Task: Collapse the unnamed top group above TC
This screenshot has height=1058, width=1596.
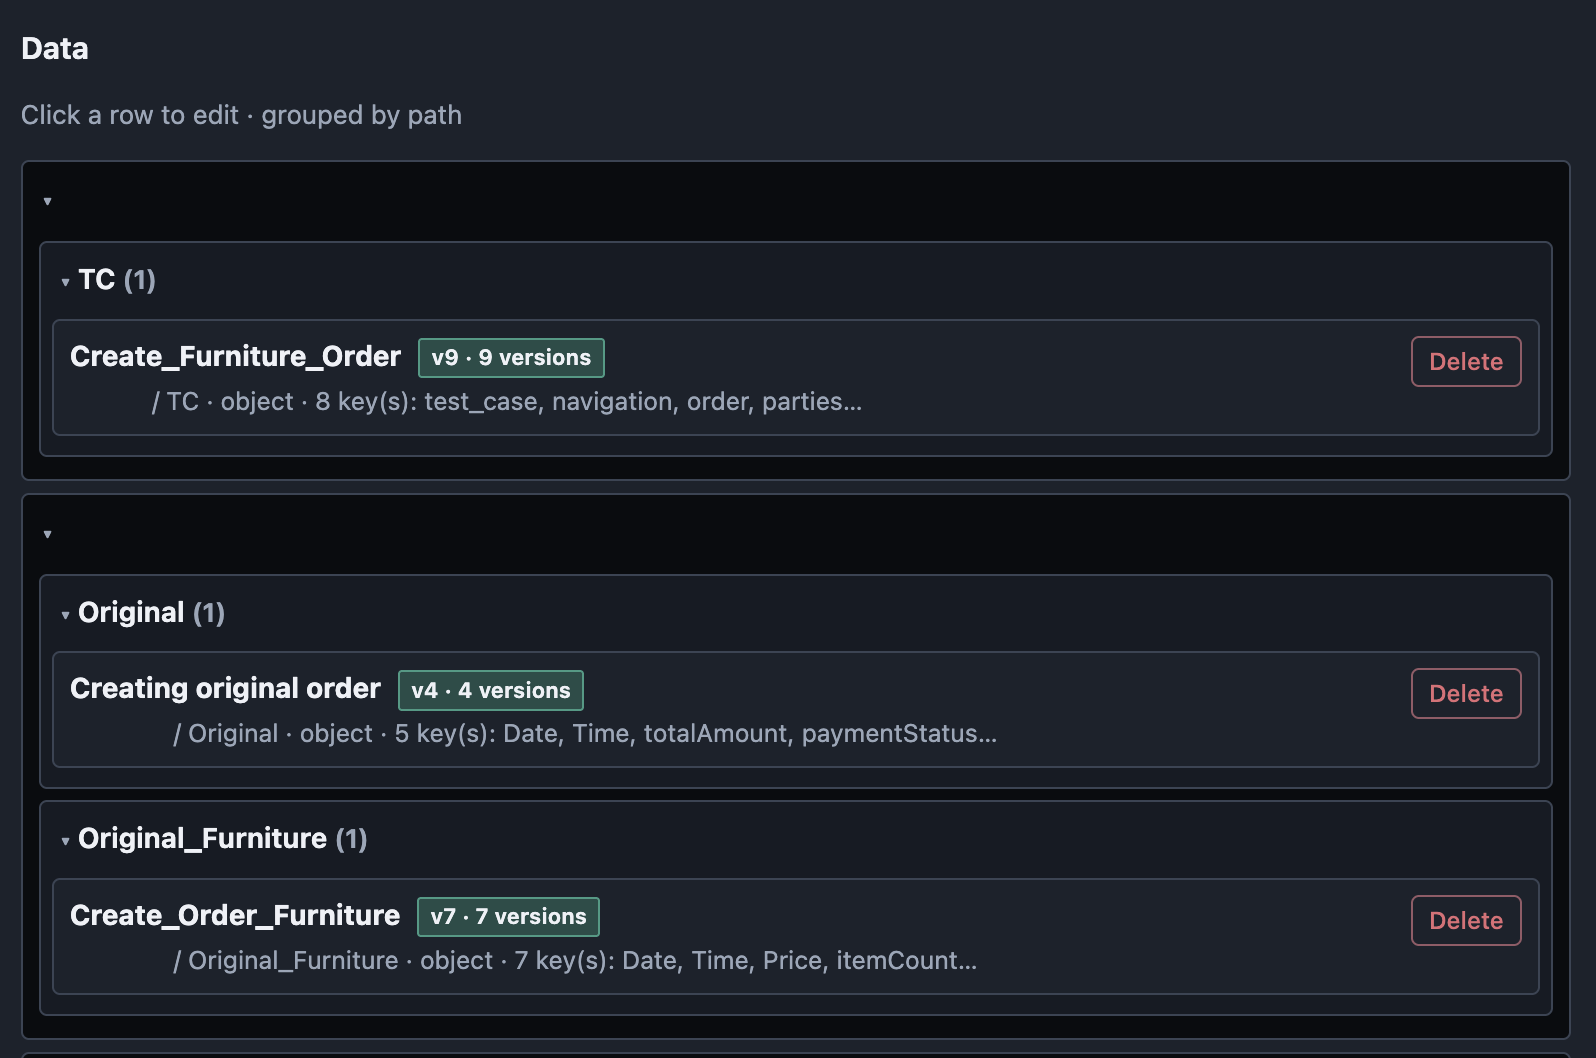Action: tap(47, 202)
